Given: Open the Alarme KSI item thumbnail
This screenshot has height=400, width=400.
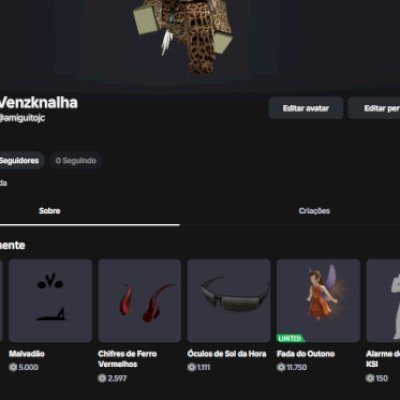Looking at the screenshot, I should pyautogui.click(x=383, y=300).
